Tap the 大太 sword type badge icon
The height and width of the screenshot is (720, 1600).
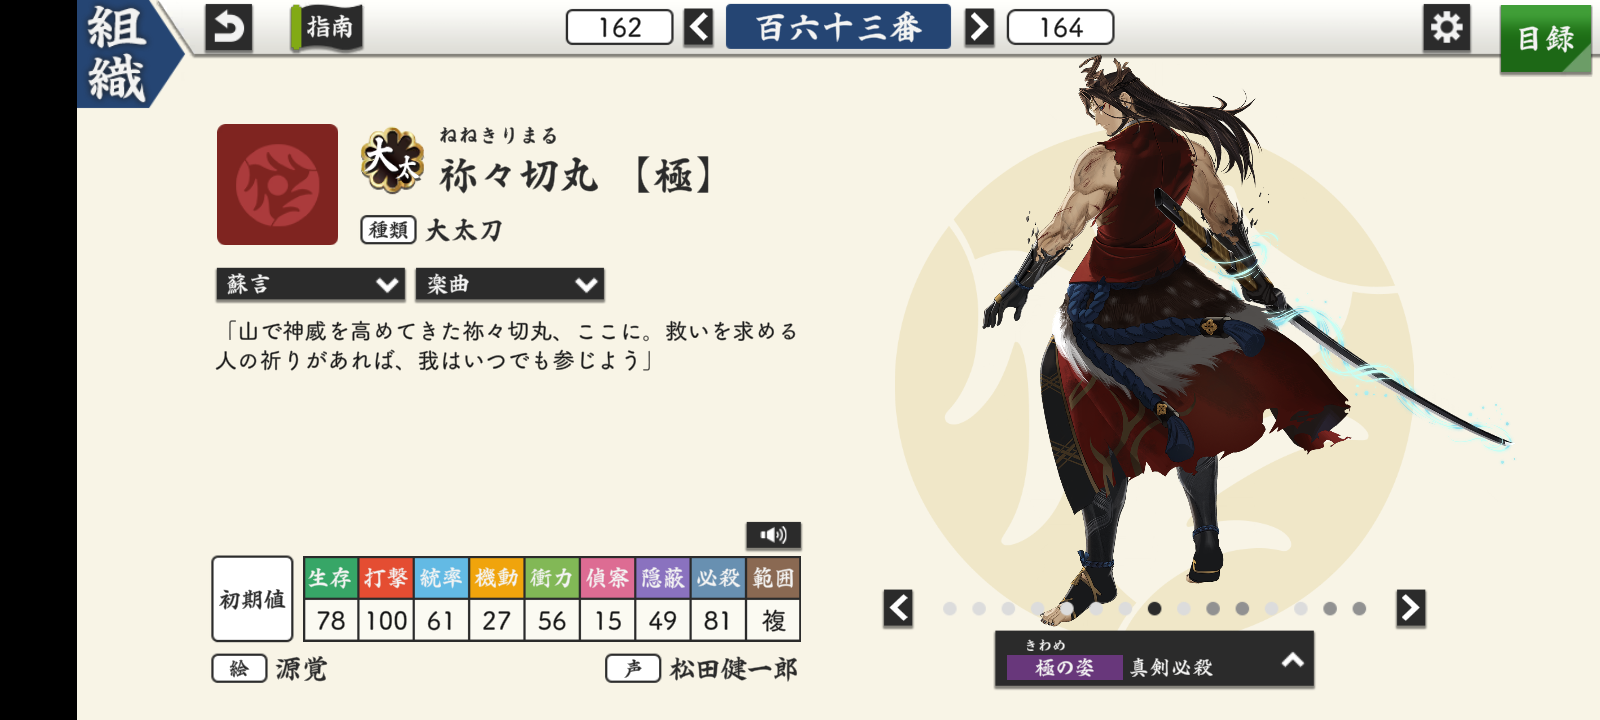click(x=392, y=160)
